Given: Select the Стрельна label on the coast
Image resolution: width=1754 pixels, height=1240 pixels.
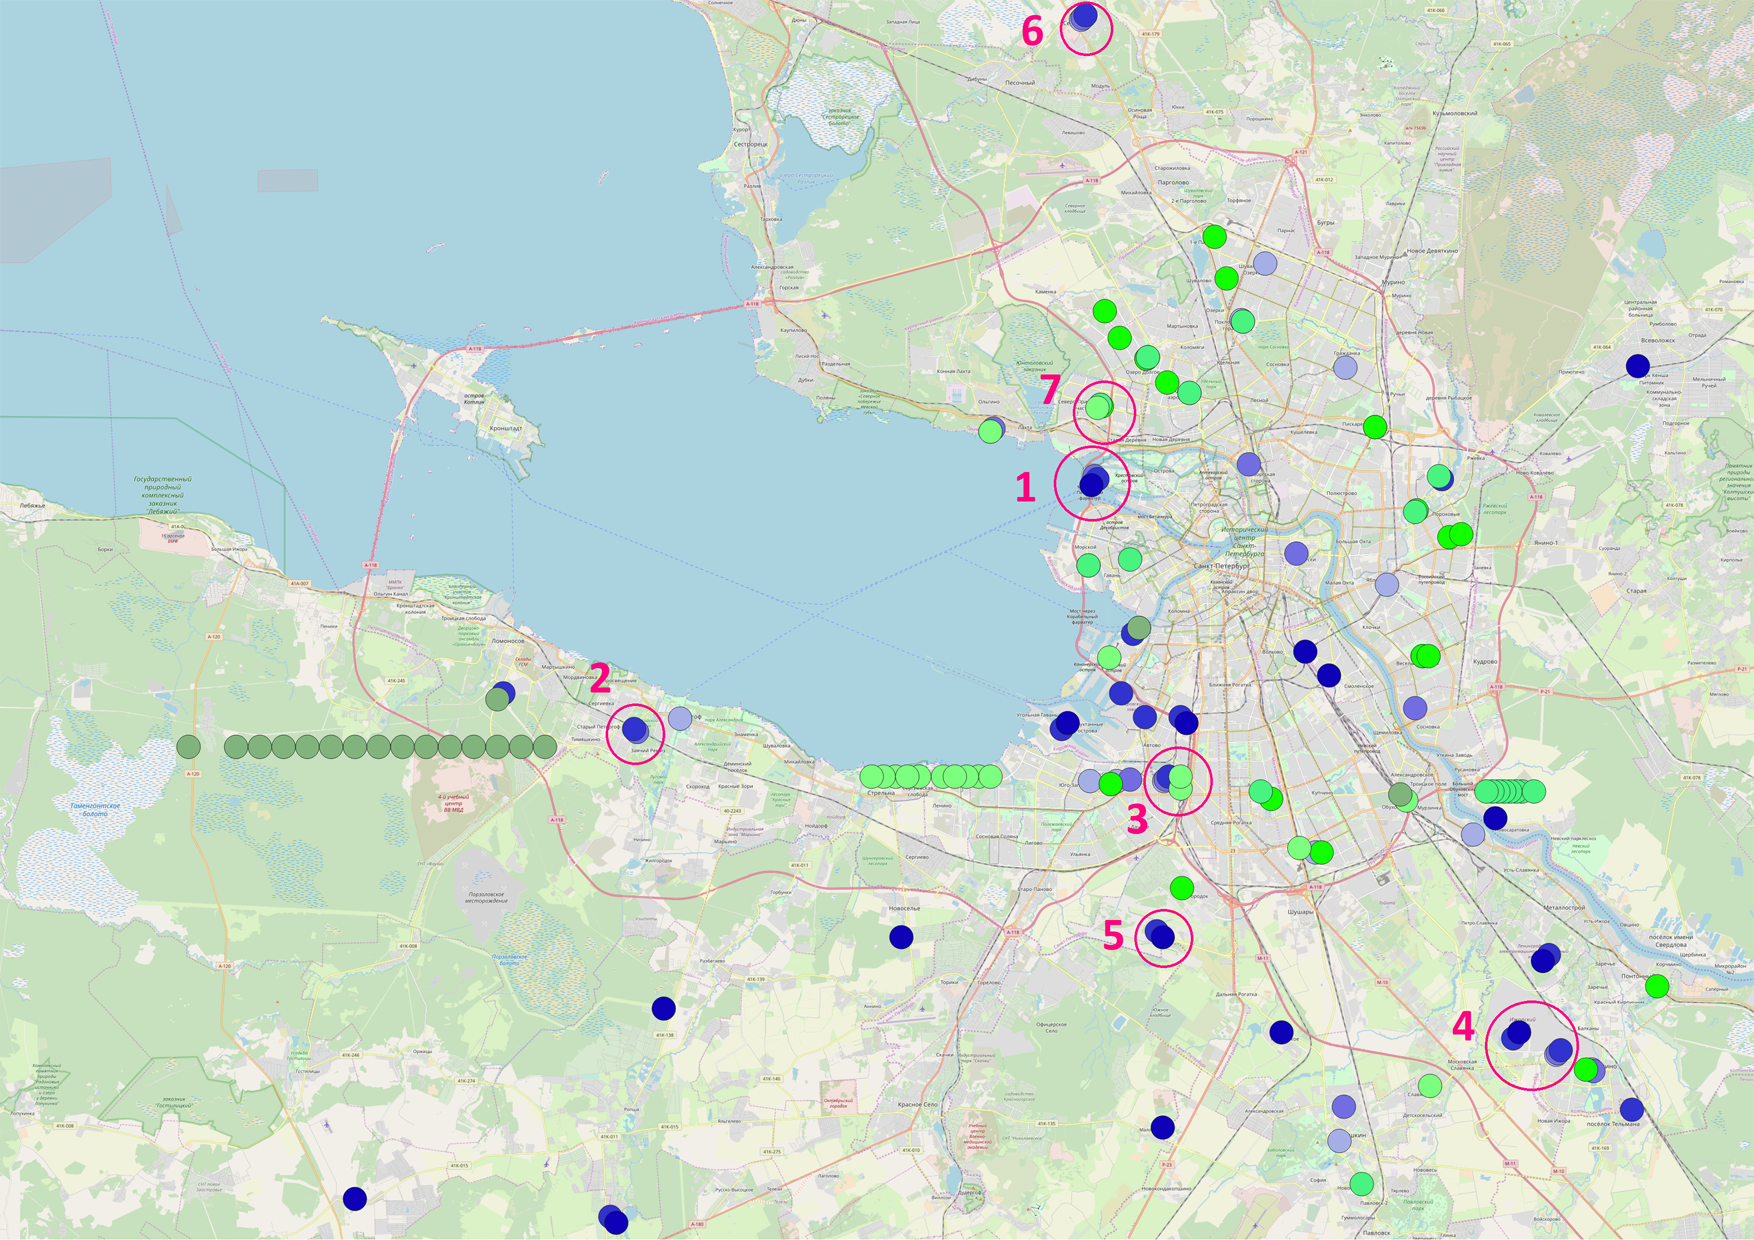Looking at the screenshot, I should click(880, 793).
